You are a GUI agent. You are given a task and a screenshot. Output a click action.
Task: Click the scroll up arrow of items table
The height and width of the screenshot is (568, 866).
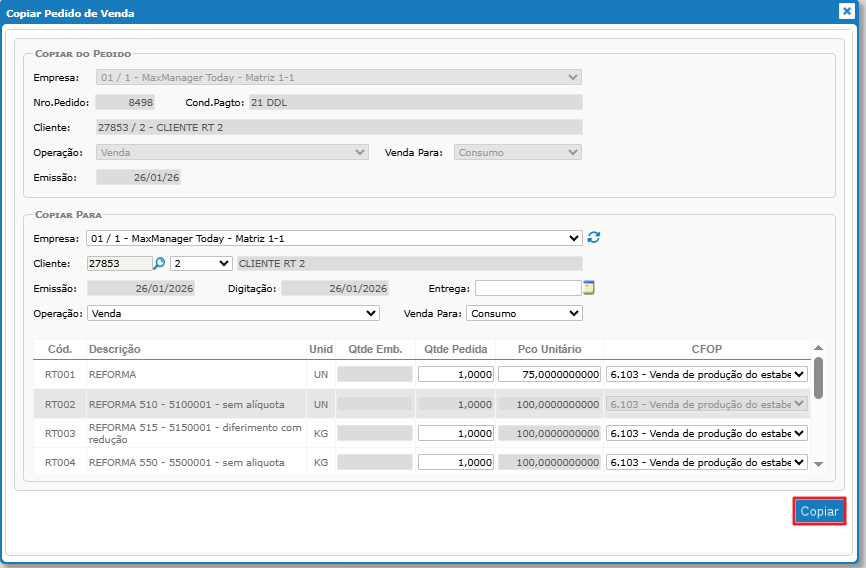(x=819, y=348)
